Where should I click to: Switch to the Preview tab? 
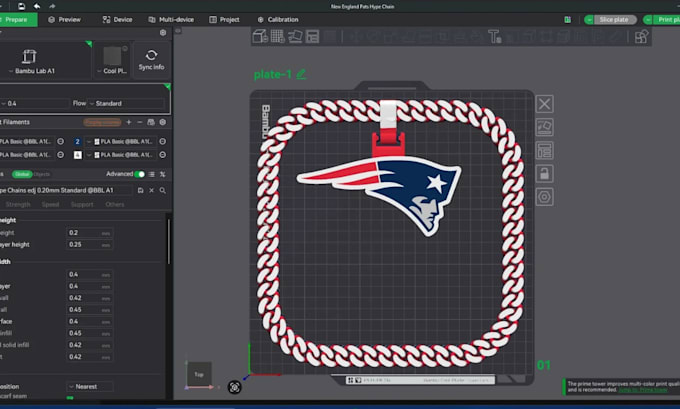click(64, 20)
